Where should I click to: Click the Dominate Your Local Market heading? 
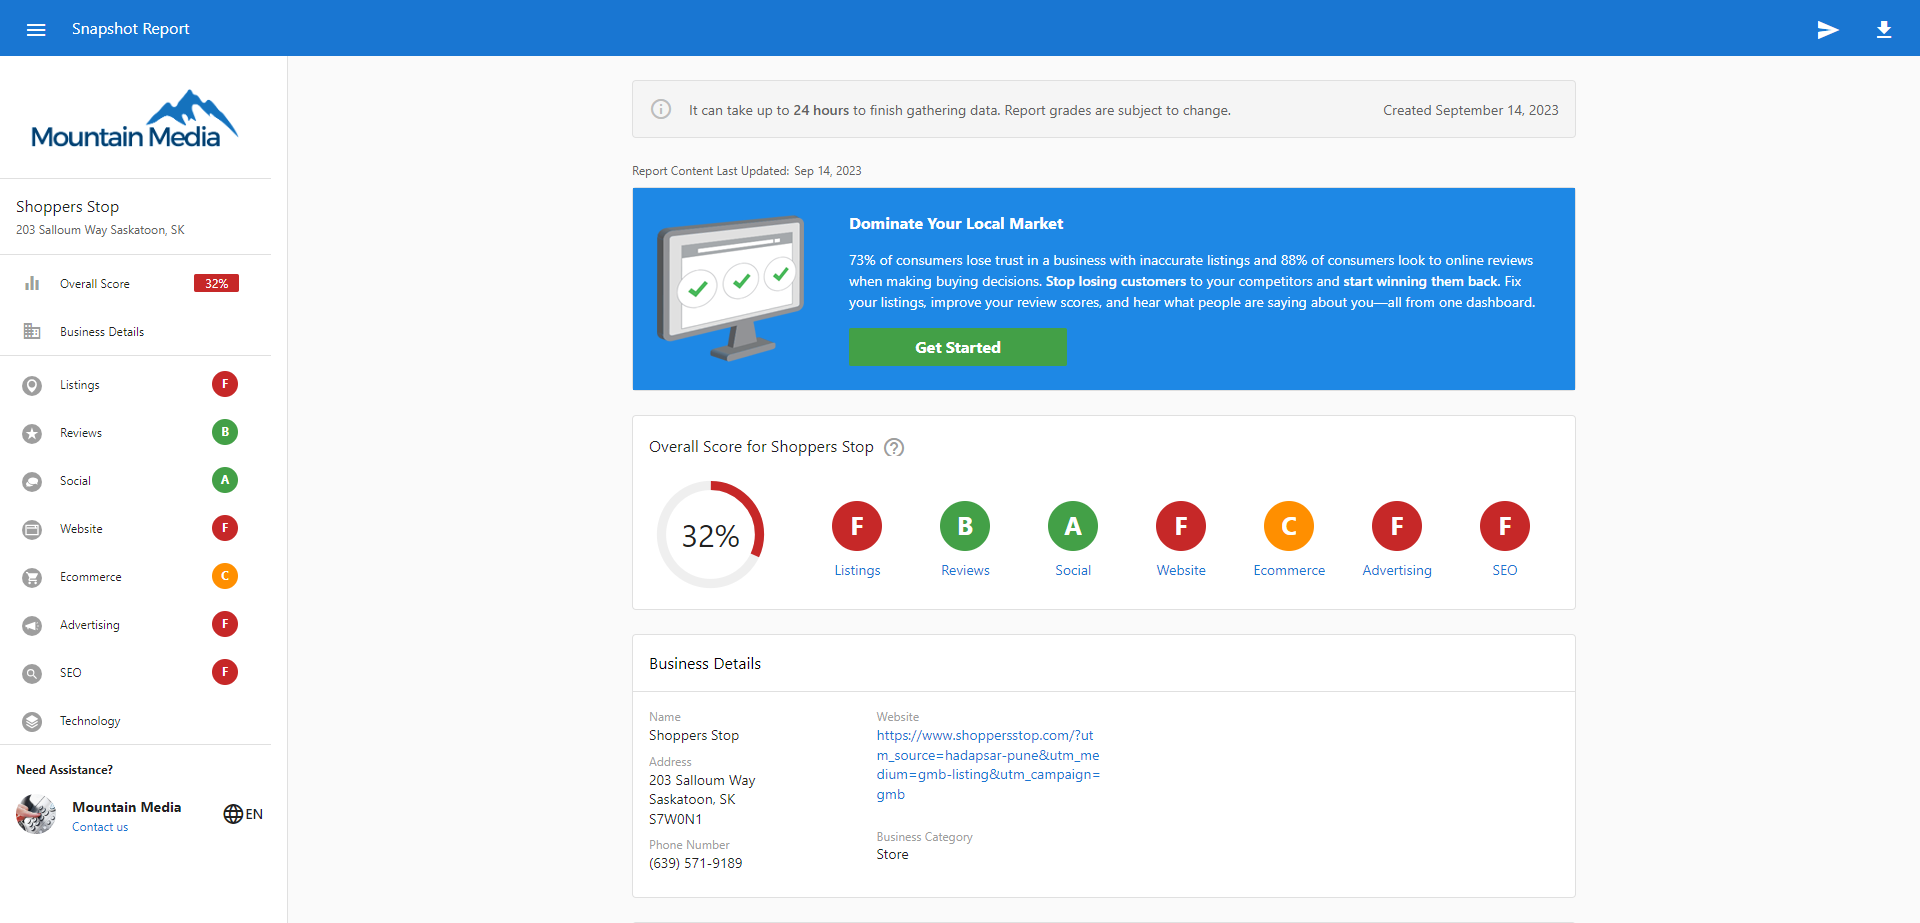(956, 224)
